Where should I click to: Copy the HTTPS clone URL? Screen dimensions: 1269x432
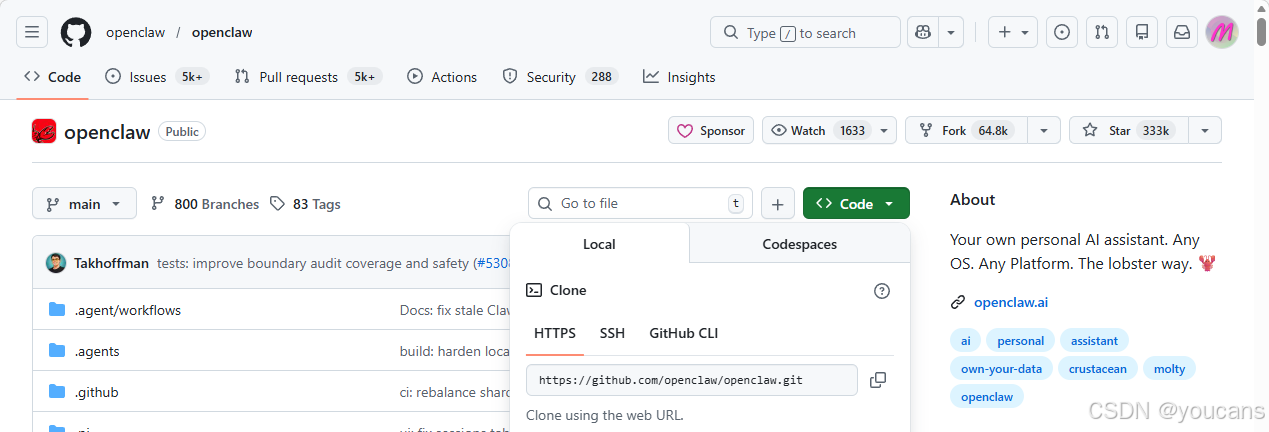tap(878, 380)
